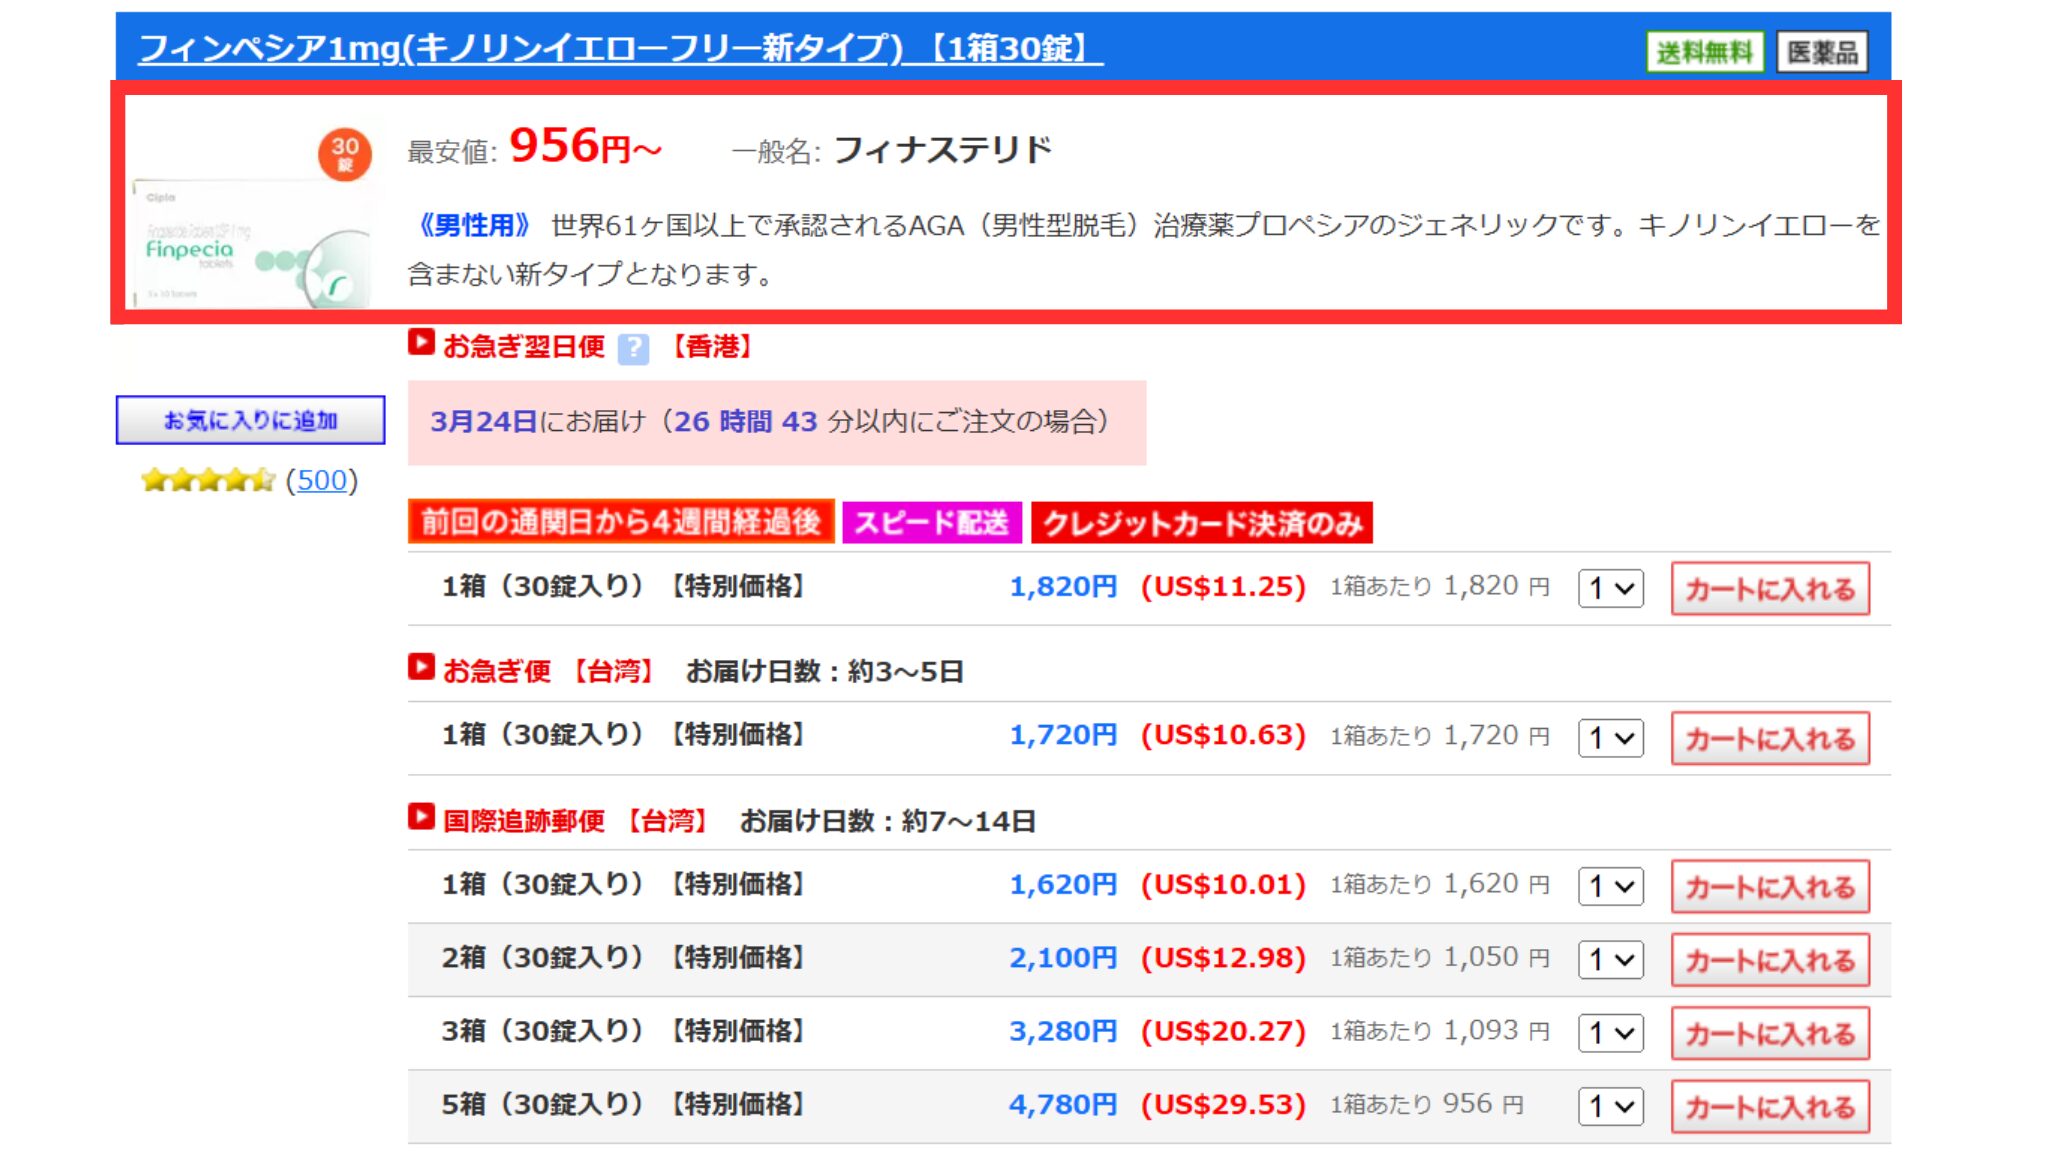Click the help question mark icon
Screen dimensions: 2048x1153
[x=632, y=349]
